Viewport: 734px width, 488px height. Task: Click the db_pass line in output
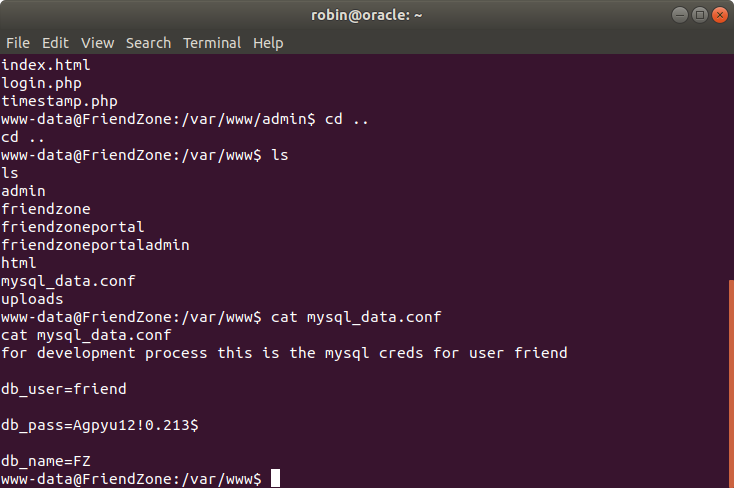[100, 425]
